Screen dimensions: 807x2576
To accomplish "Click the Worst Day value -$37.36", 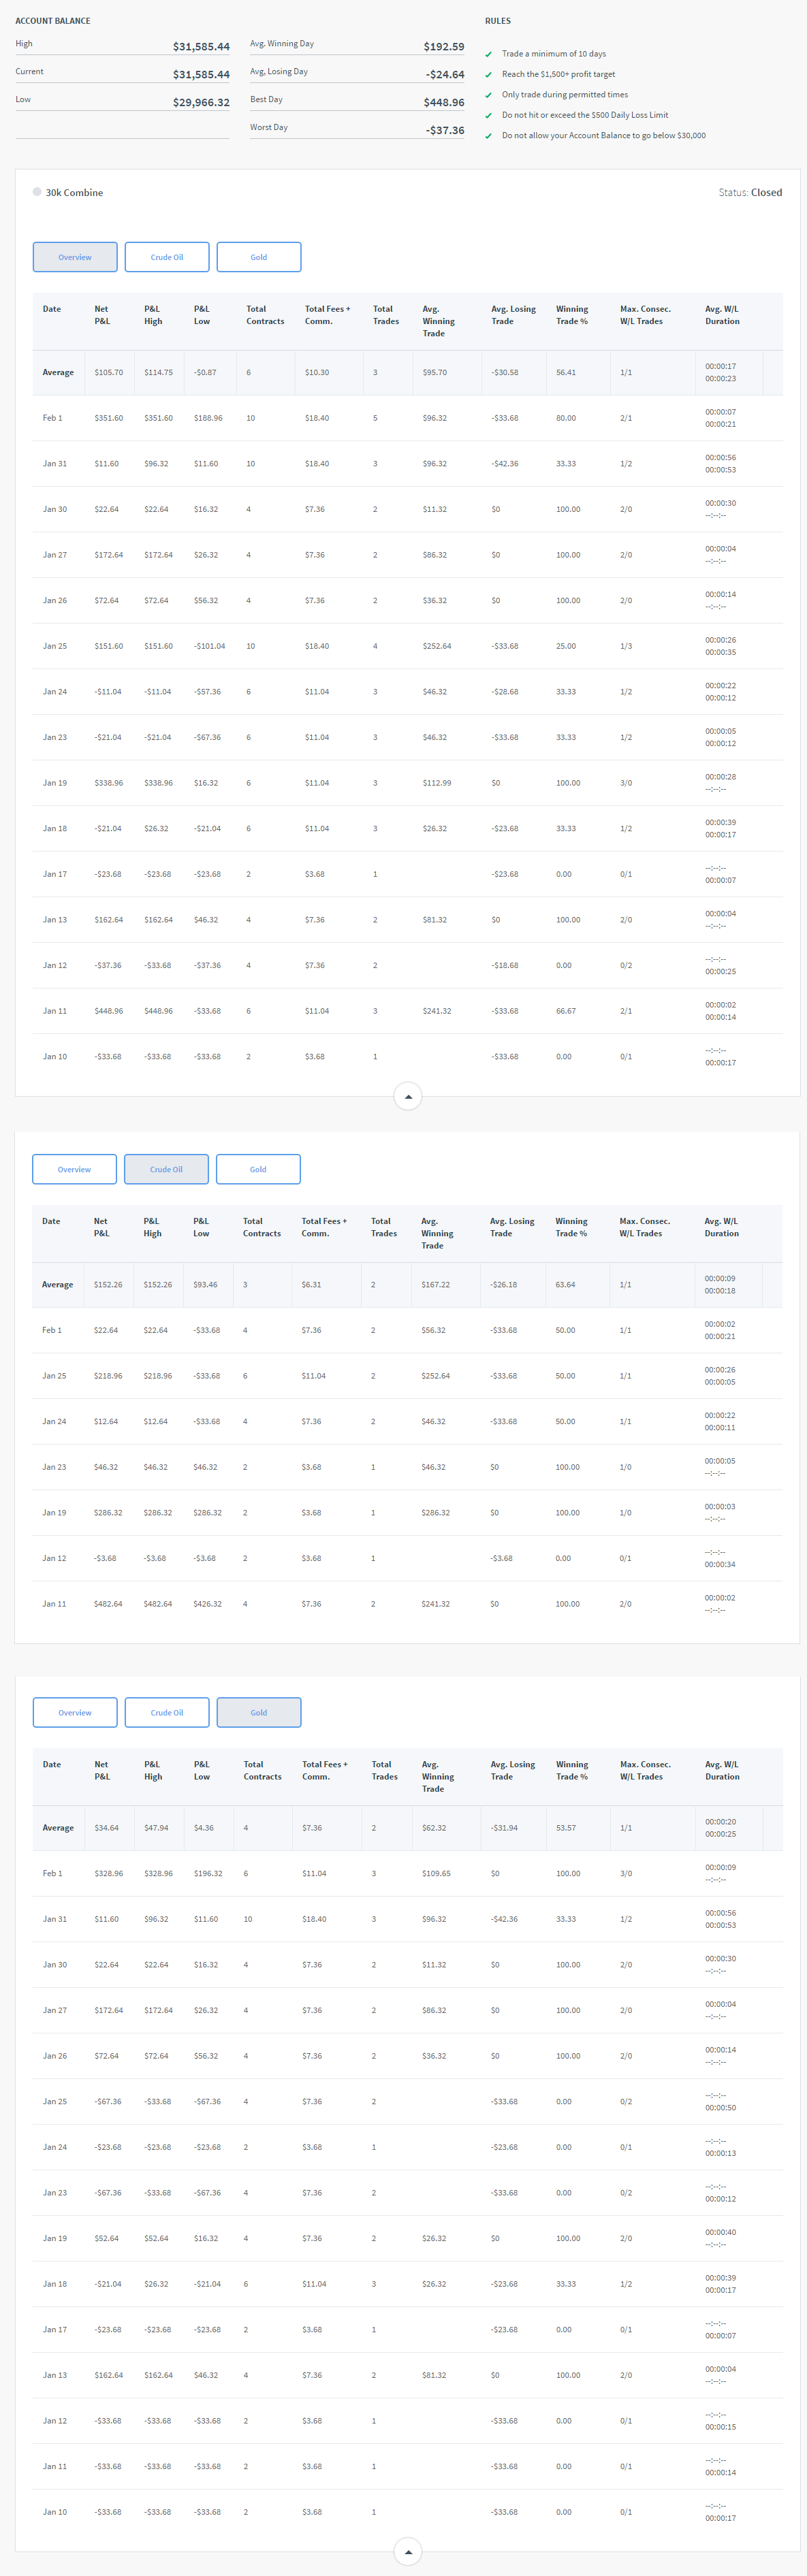I will pyautogui.click(x=444, y=131).
